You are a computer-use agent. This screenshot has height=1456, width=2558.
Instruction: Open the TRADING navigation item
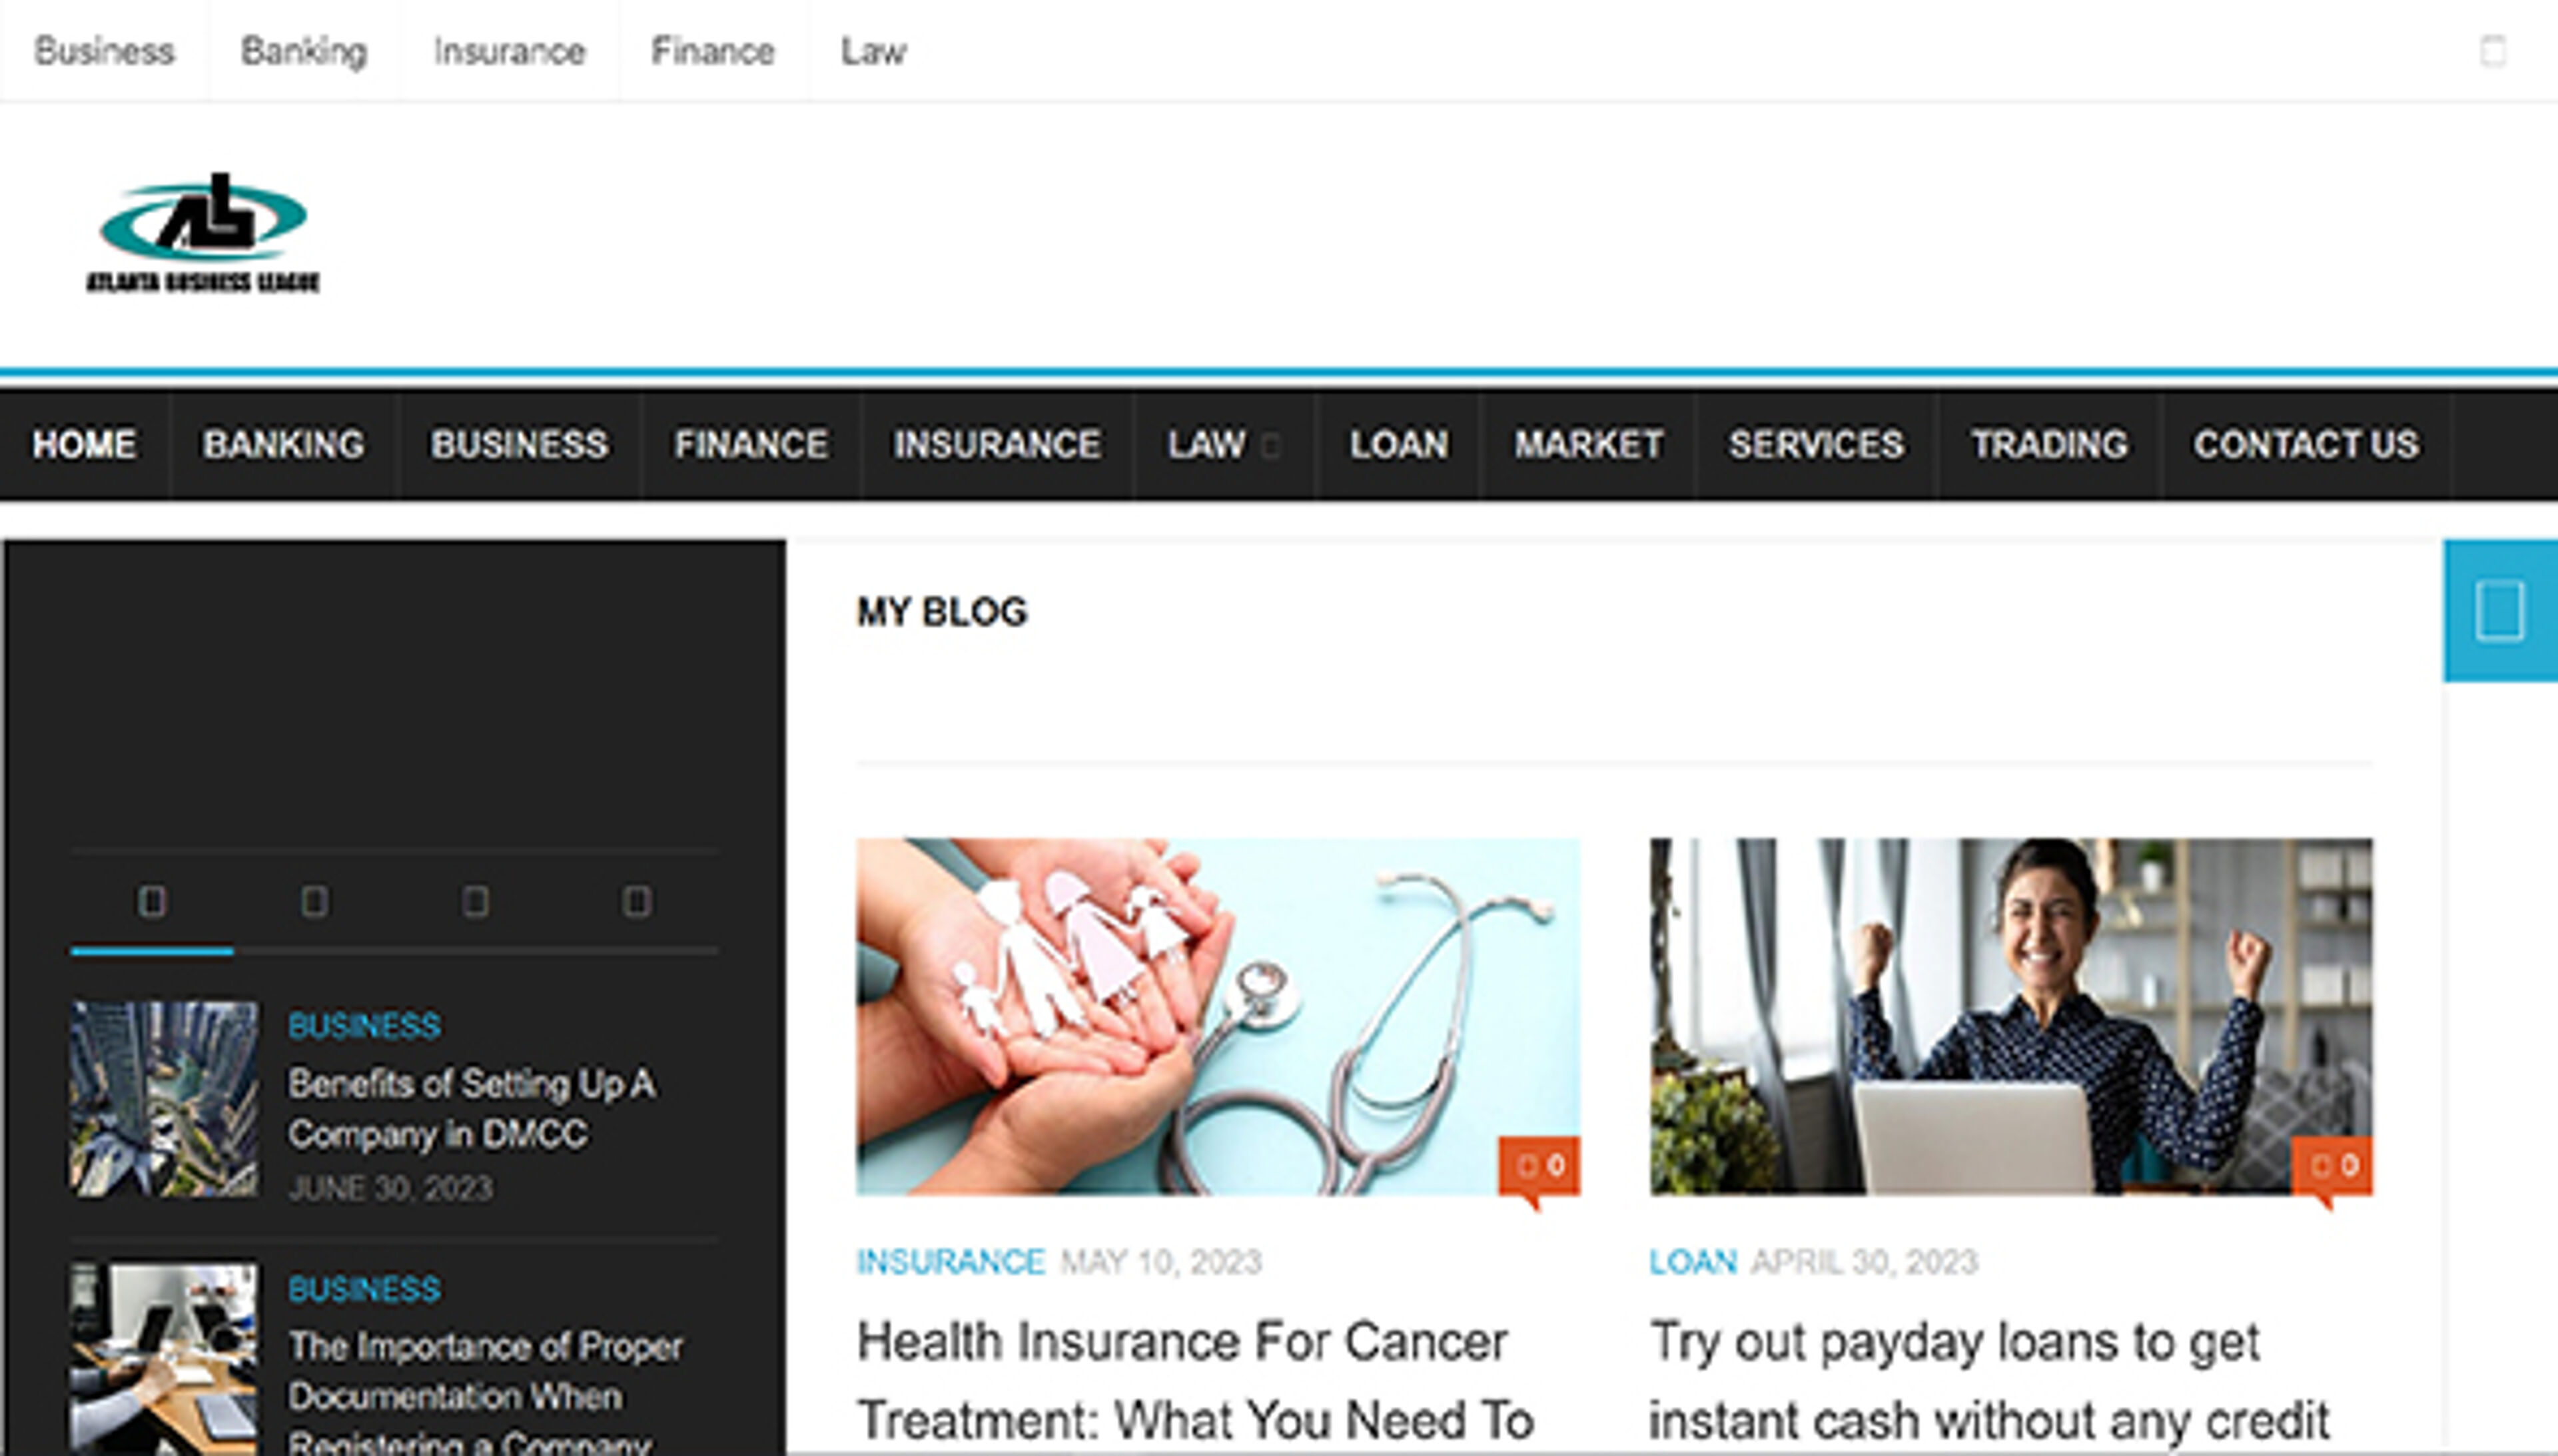point(2049,445)
